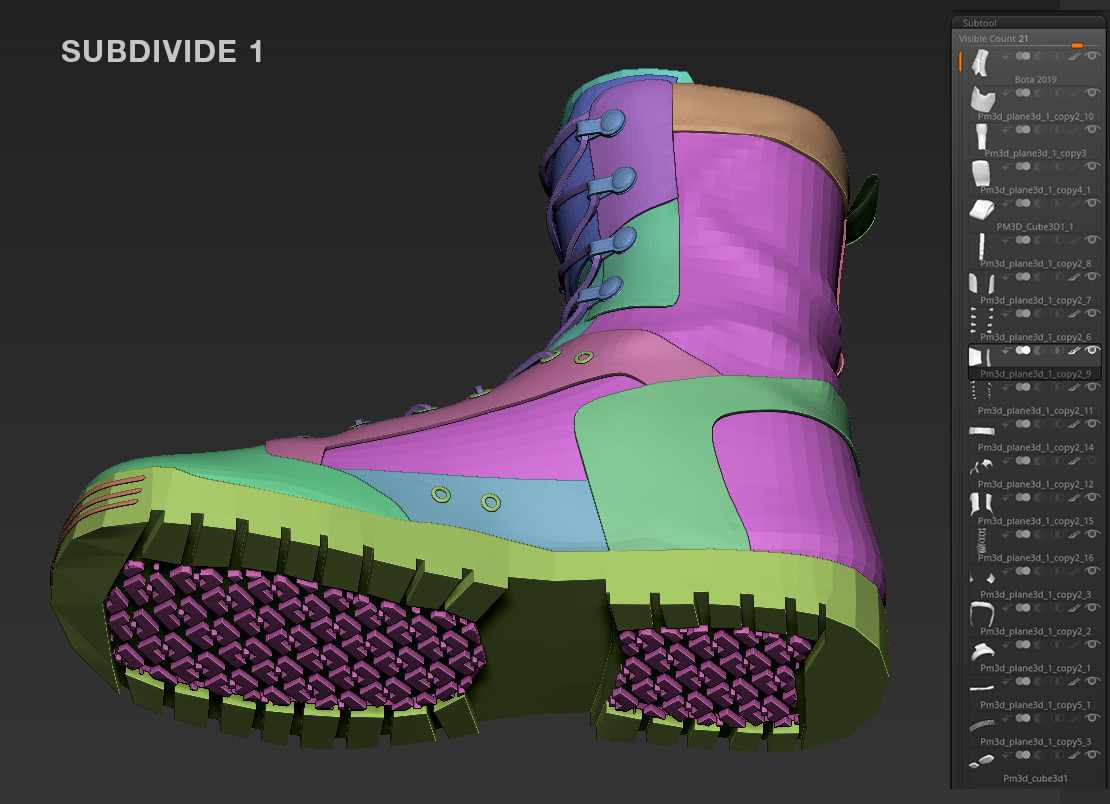Click the circles icon on Pm3d_plane3d_1_copy2_16

[1023, 534]
